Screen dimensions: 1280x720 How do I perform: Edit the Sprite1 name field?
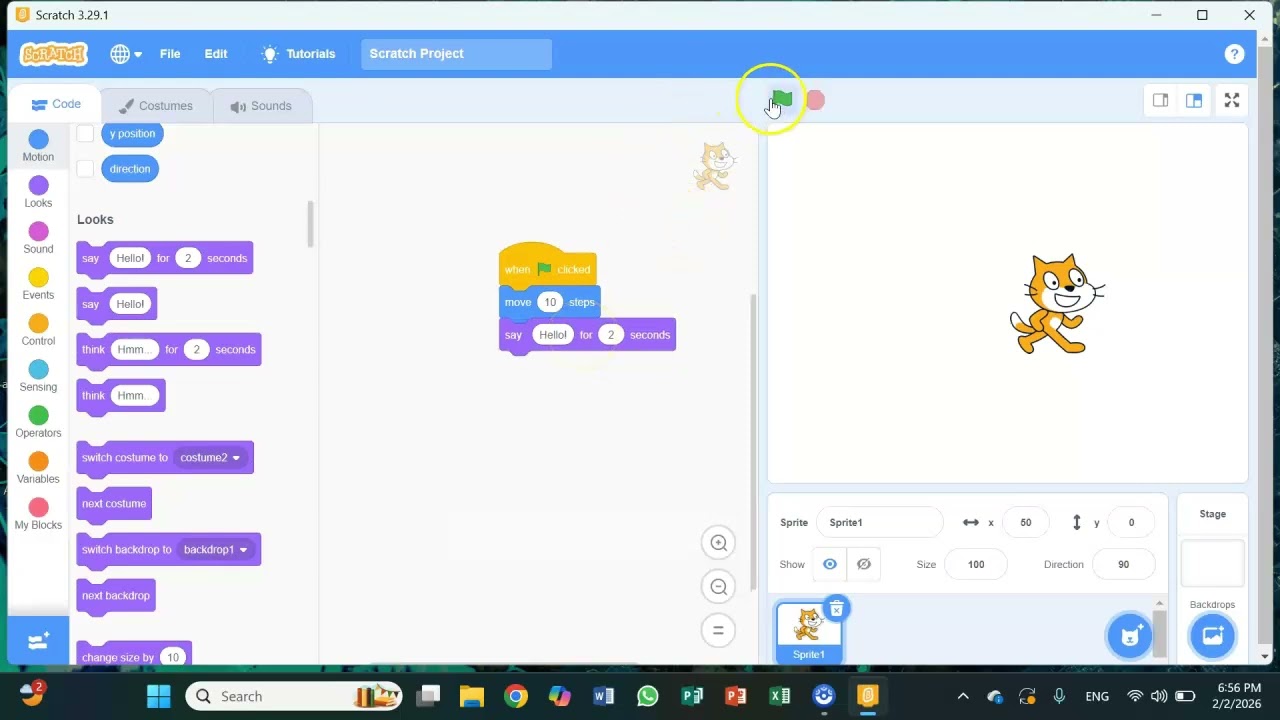click(x=880, y=522)
